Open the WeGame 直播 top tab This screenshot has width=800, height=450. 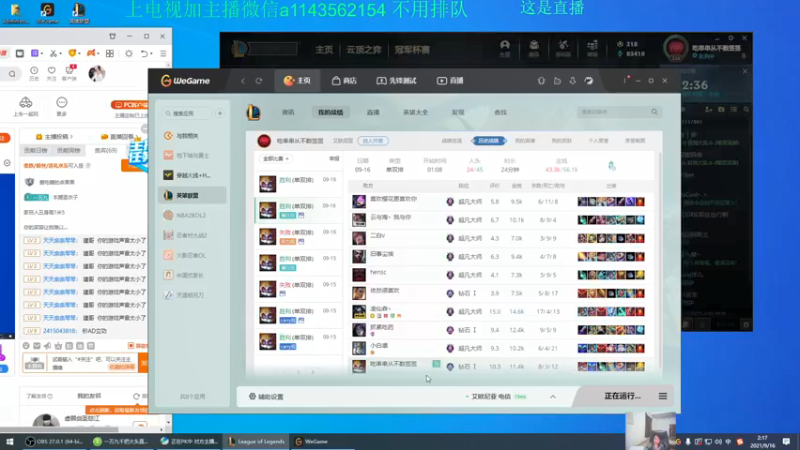click(450, 81)
